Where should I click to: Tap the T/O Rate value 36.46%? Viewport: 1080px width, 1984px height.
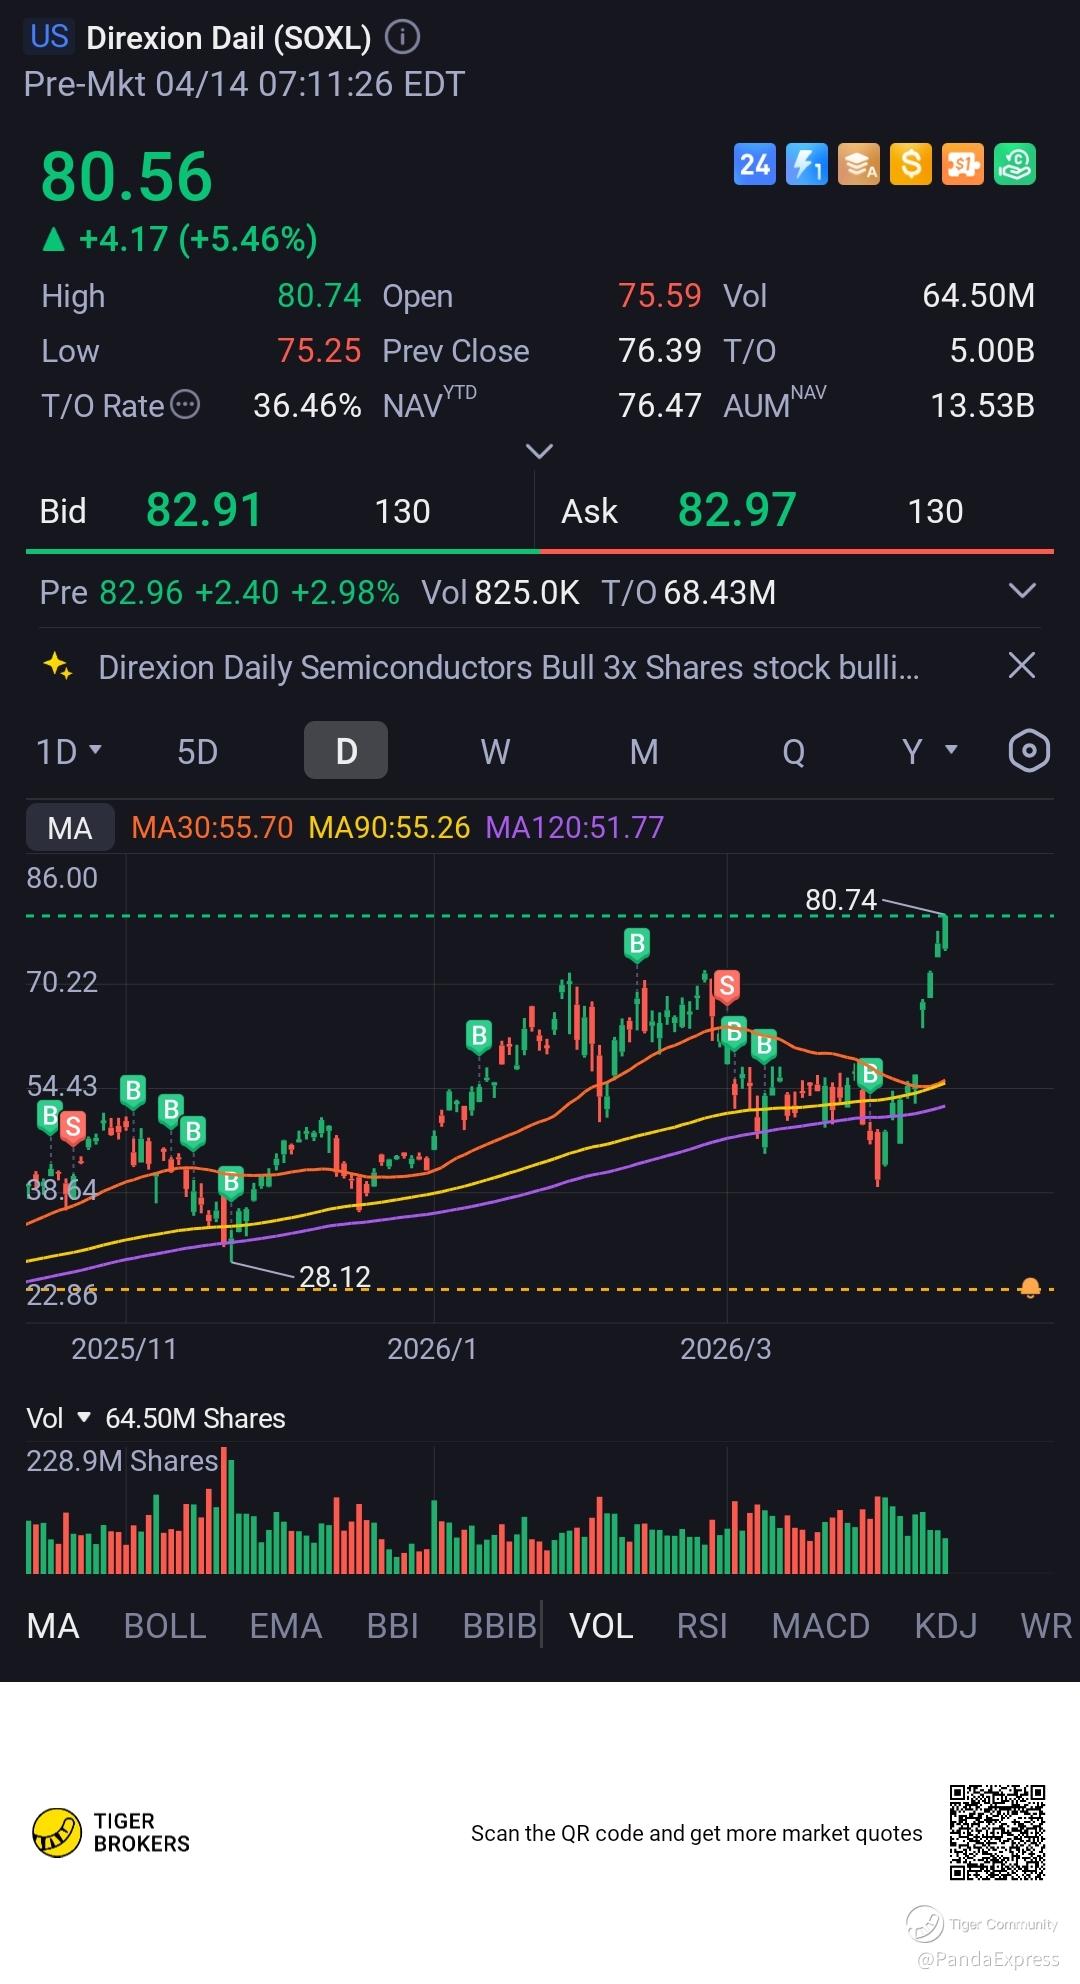click(x=307, y=405)
